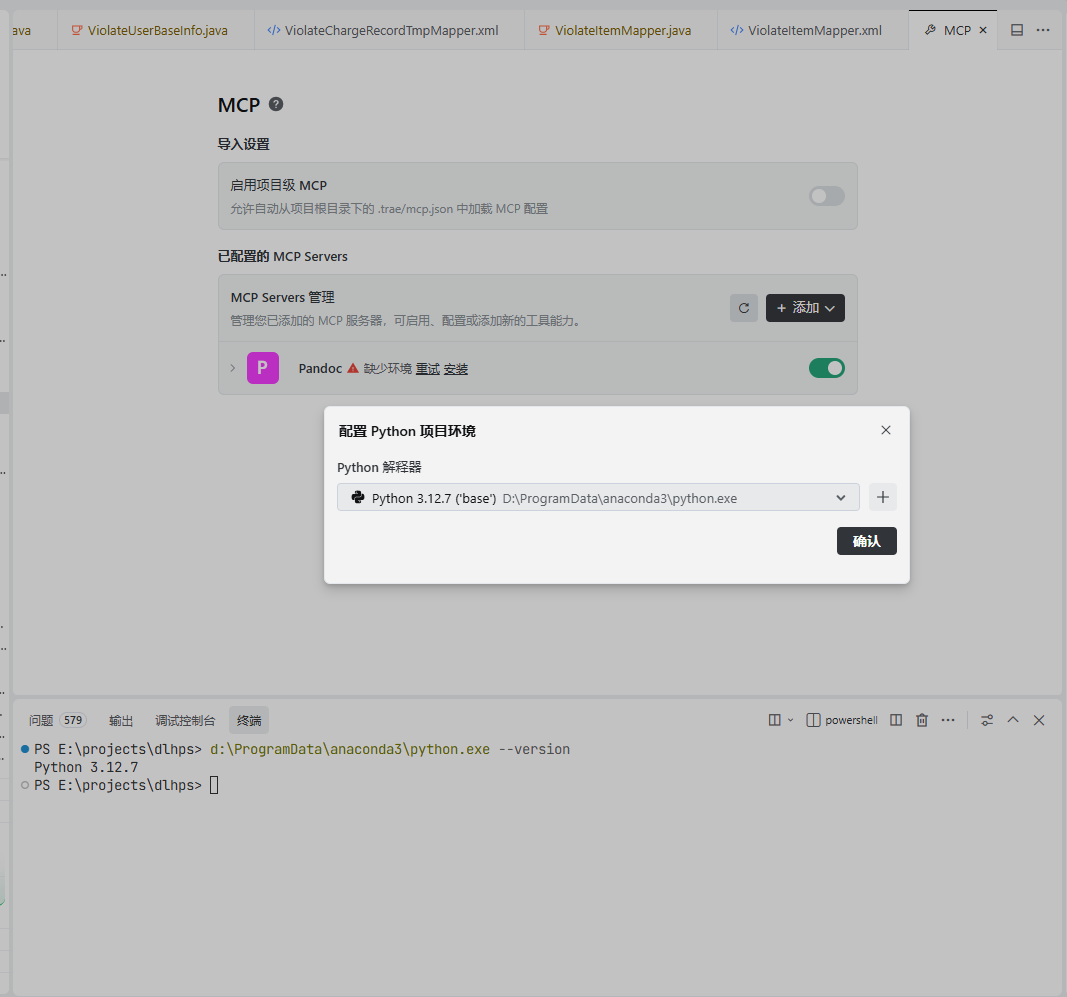The width and height of the screenshot is (1067, 997).
Task: Refresh the MCP Servers list
Action: [x=744, y=308]
